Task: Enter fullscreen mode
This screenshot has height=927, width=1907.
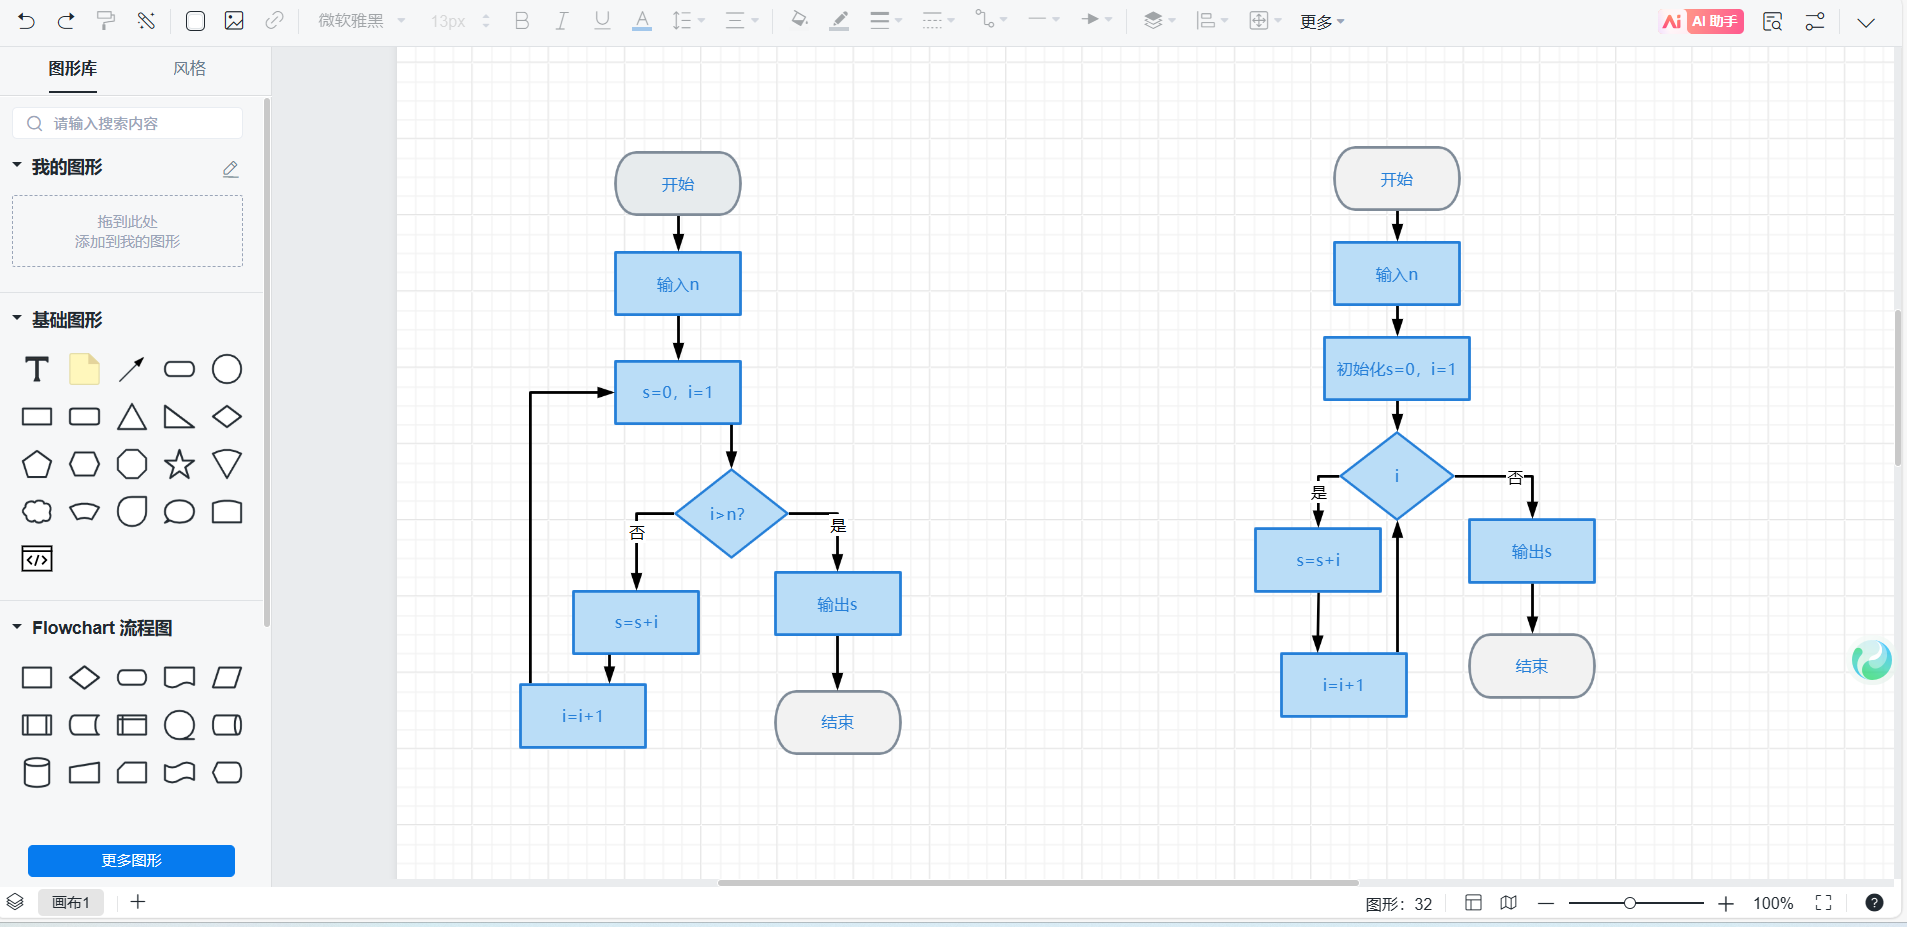Action: point(1824,903)
